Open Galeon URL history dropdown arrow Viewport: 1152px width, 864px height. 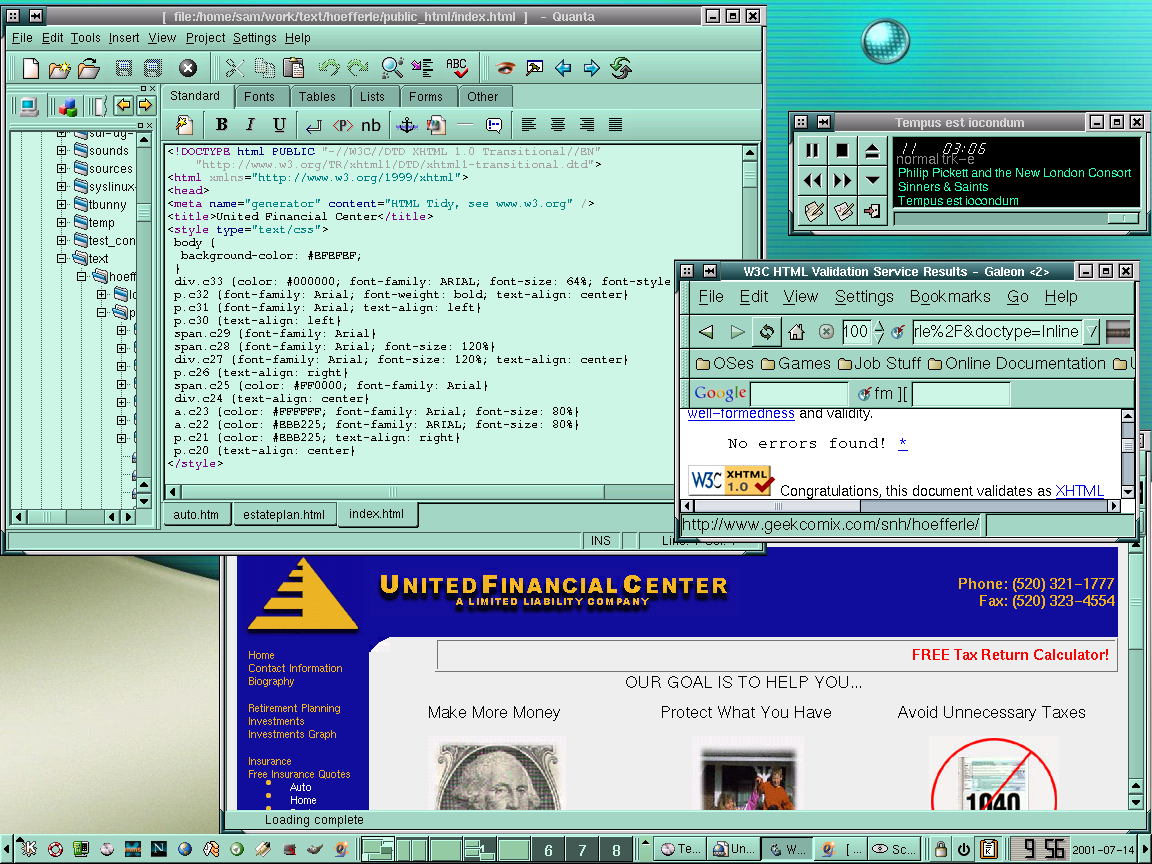(1092, 332)
